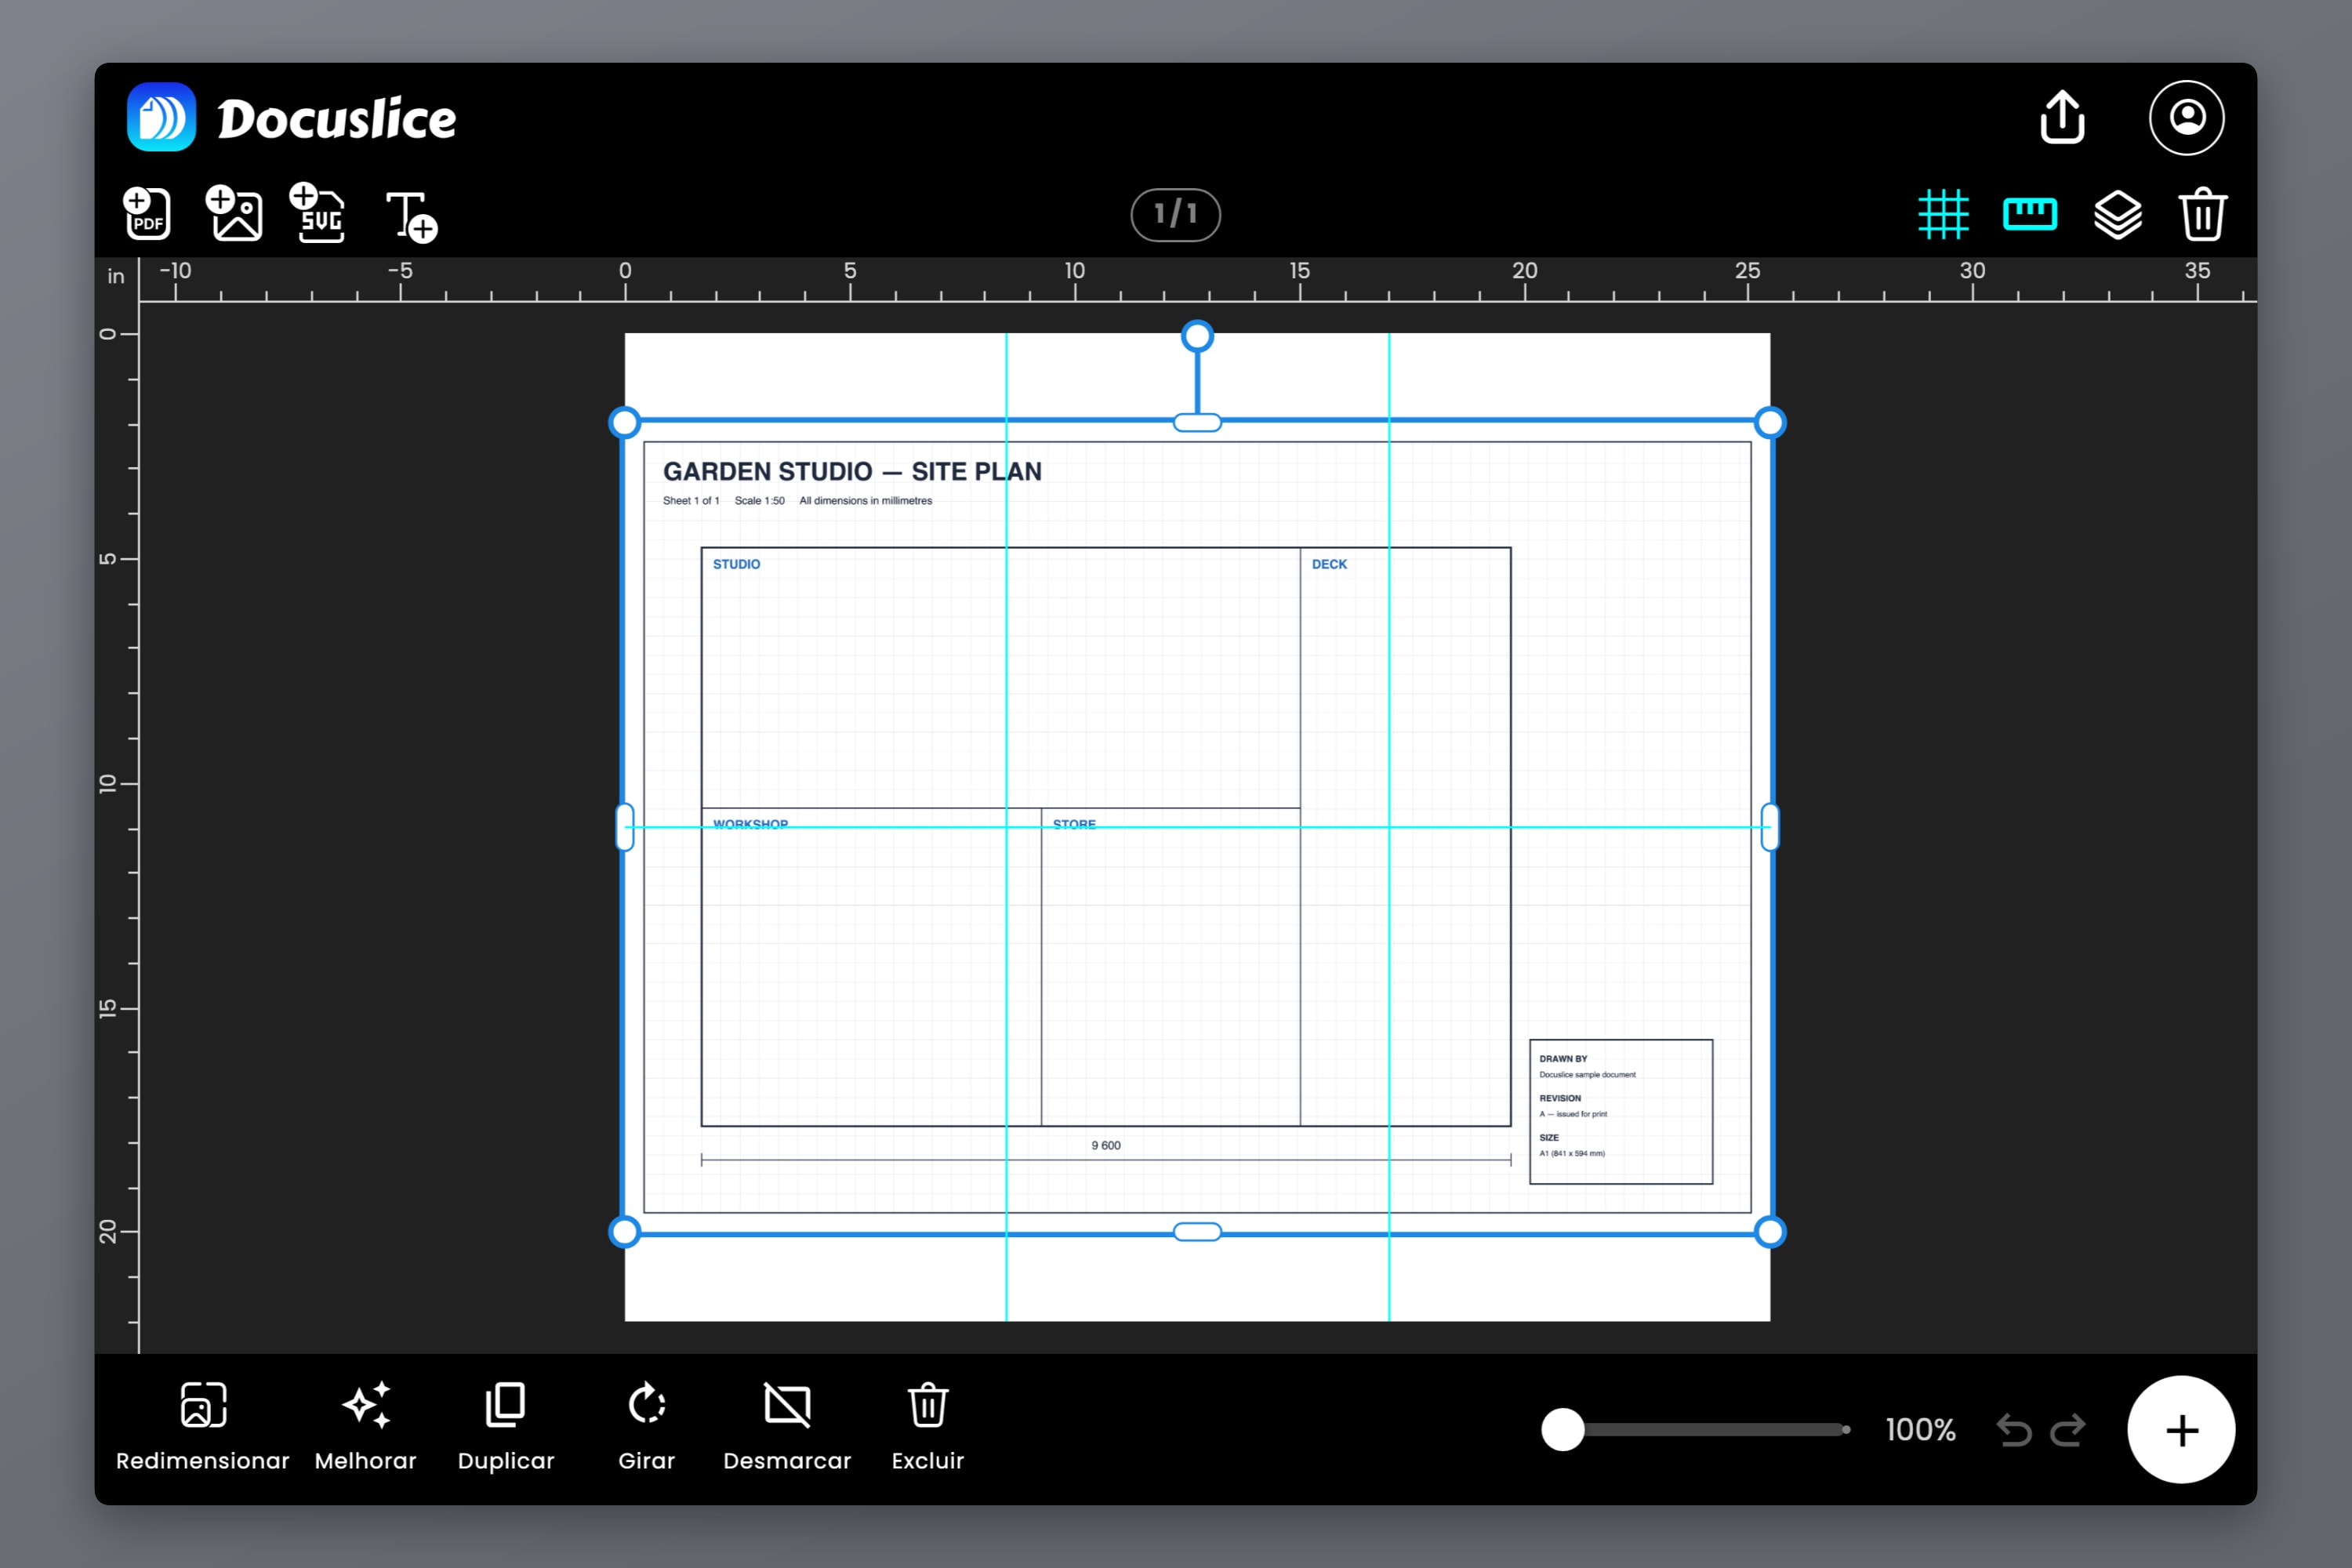2352x1568 pixels.
Task: Add an SVG file
Action: [x=318, y=213]
